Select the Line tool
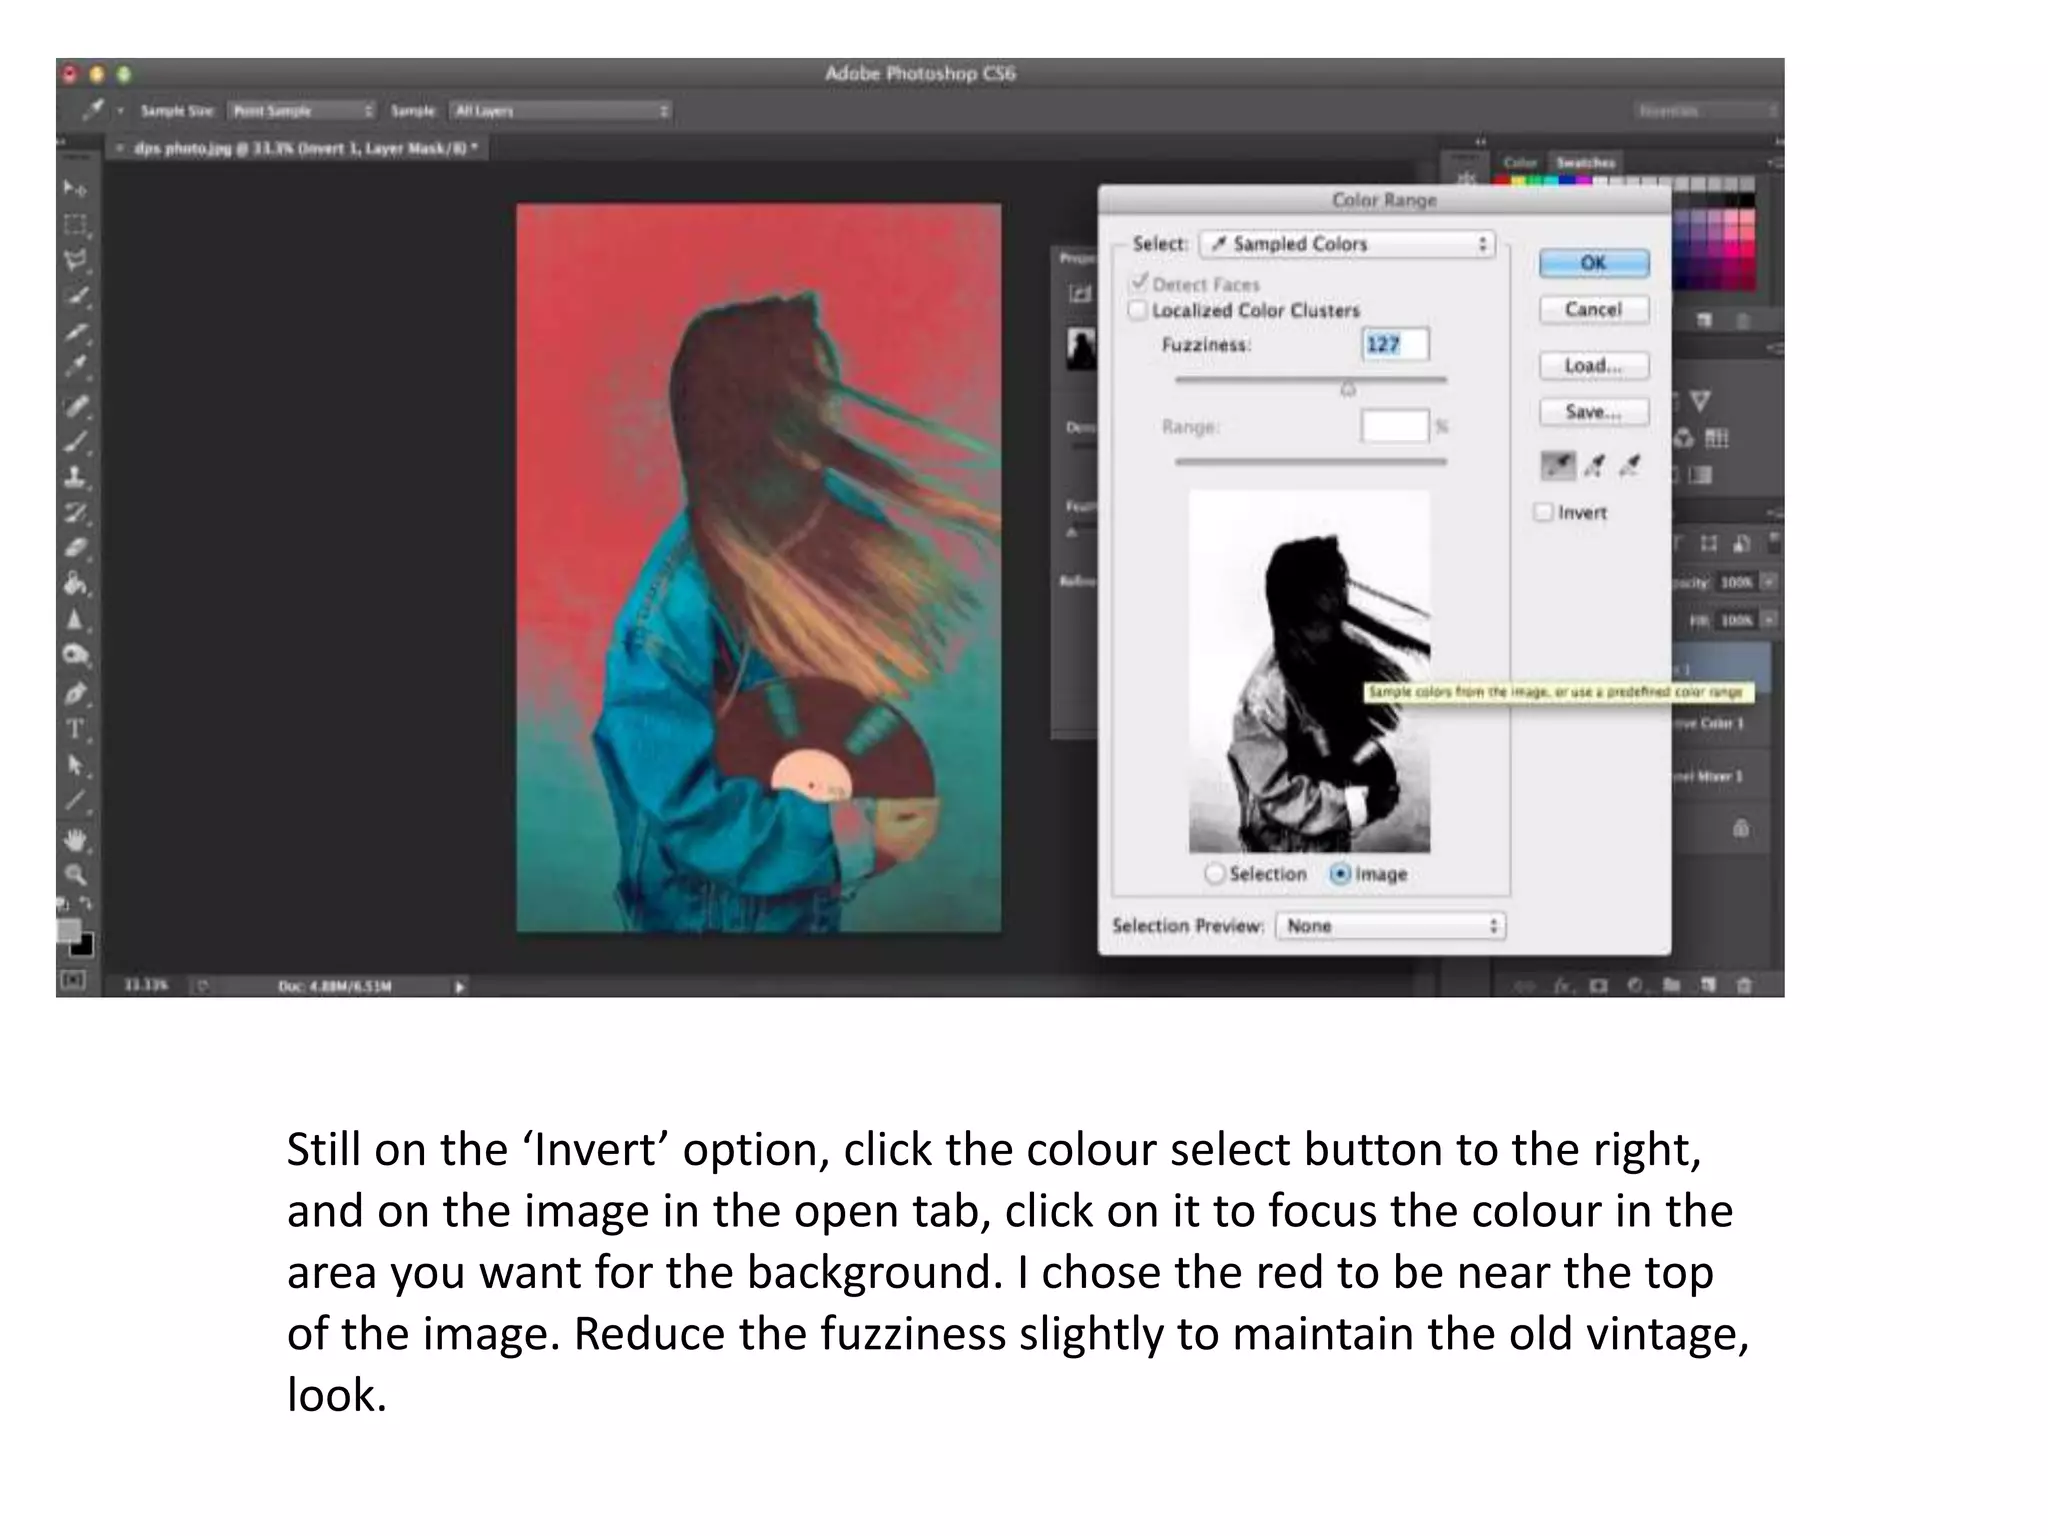This screenshot has height=1536, width=2048. pyautogui.click(x=75, y=801)
